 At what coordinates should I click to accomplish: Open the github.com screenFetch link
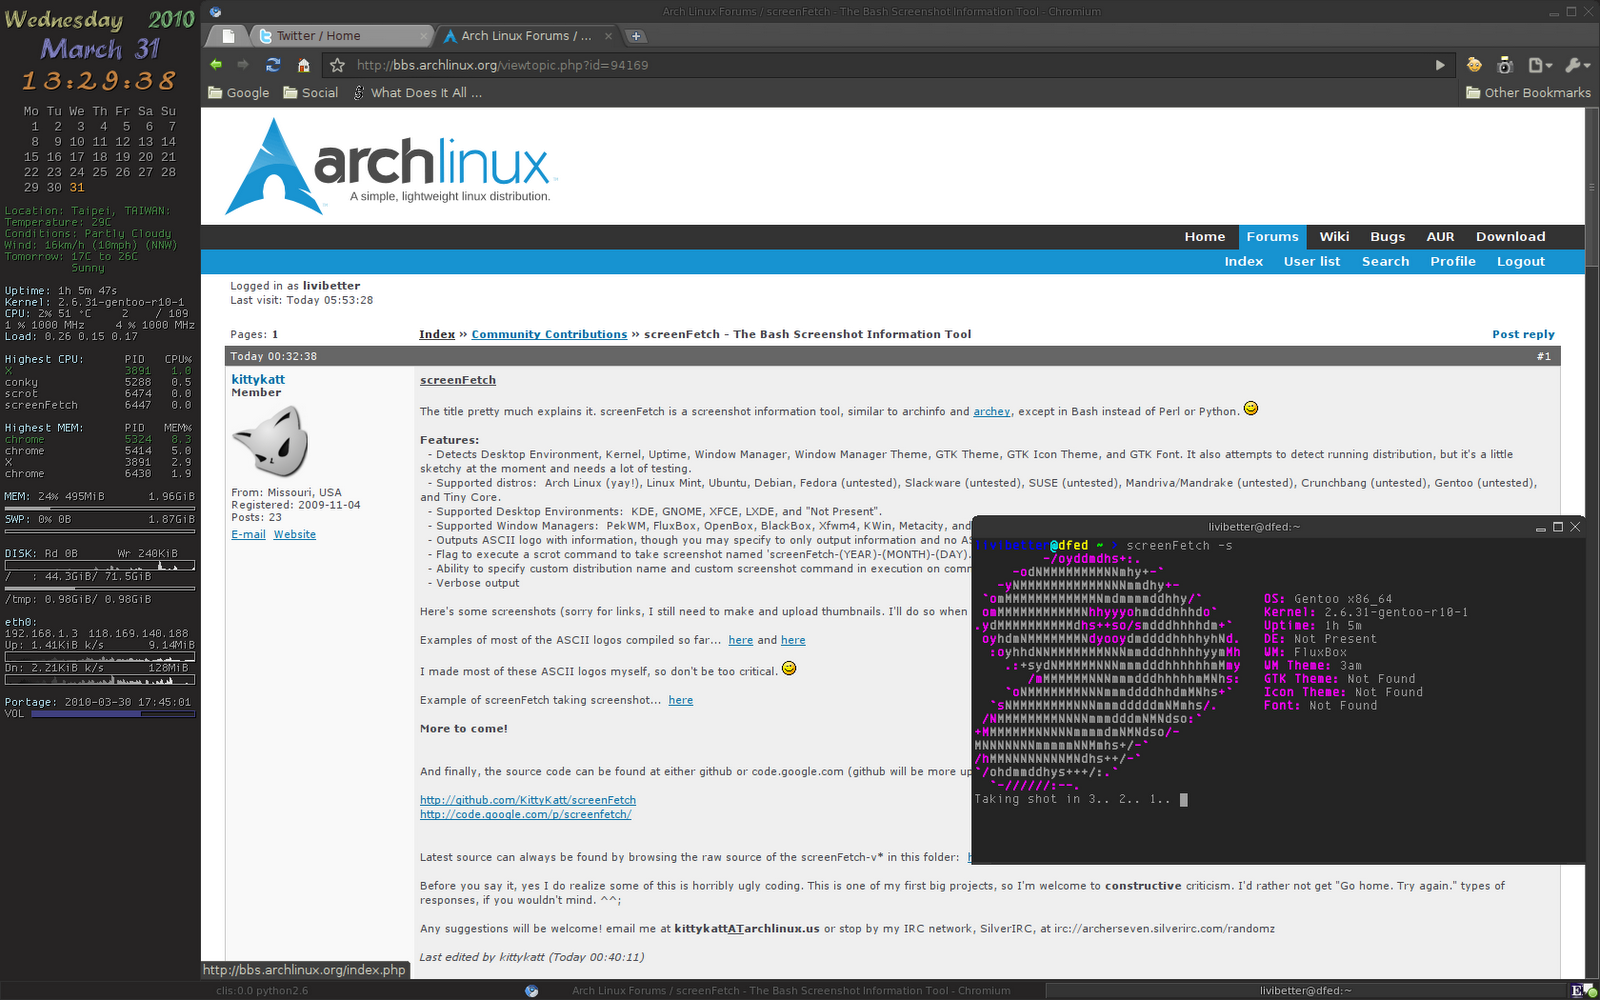[528, 800]
